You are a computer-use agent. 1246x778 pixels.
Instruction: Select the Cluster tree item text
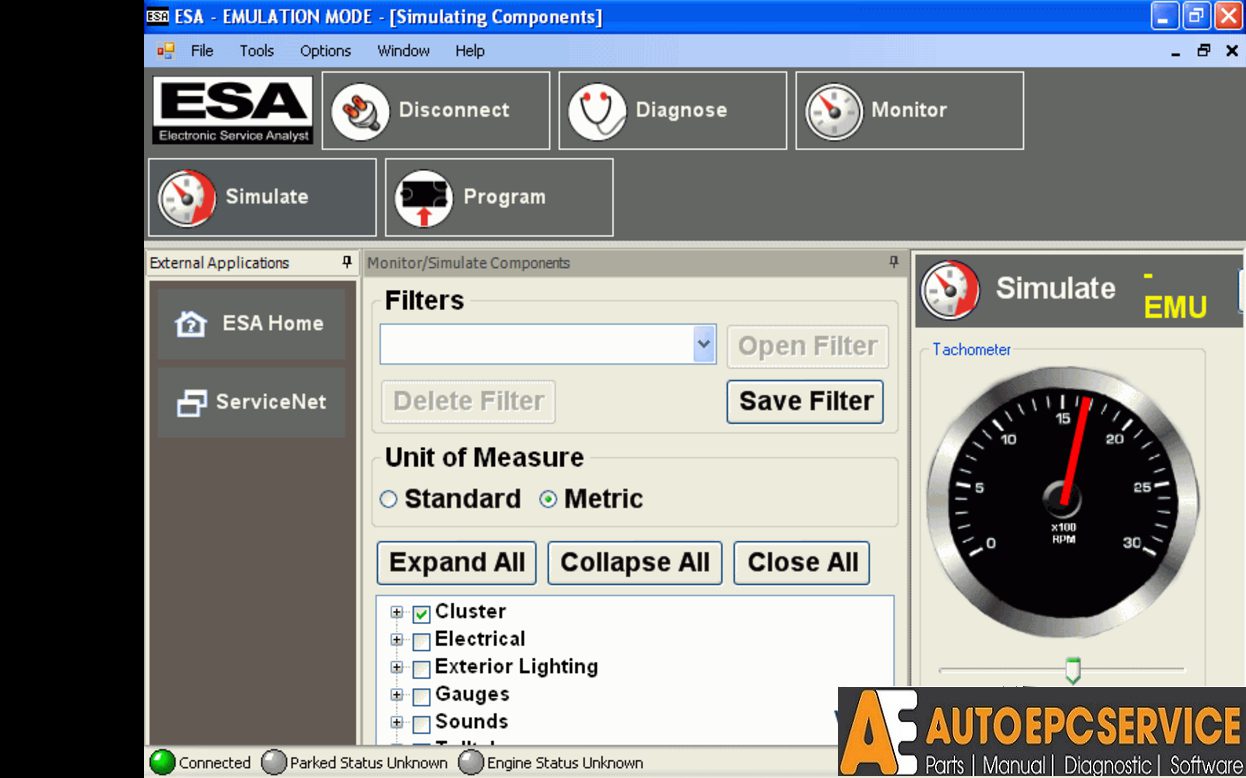pyautogui.click(x=471, y=611)
